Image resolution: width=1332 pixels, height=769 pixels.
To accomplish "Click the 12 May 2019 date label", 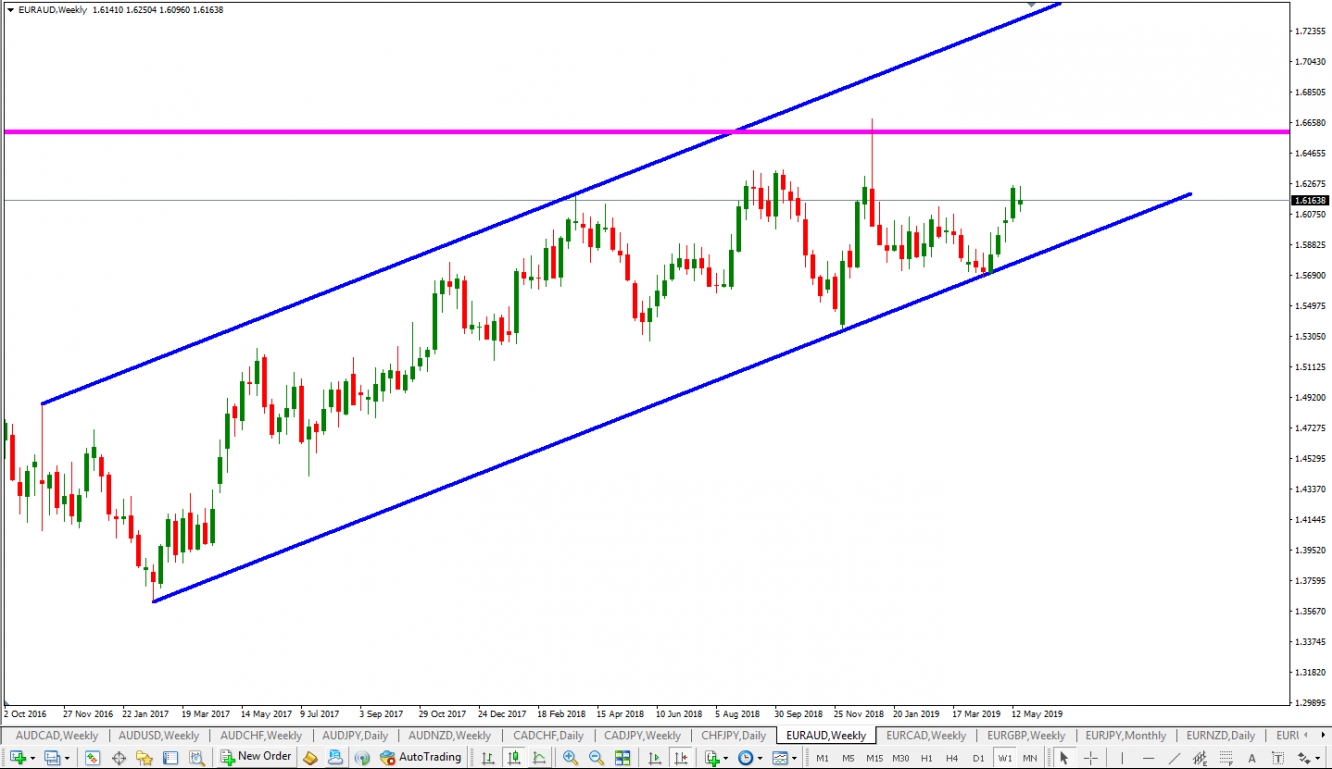I will point(1037,714).
